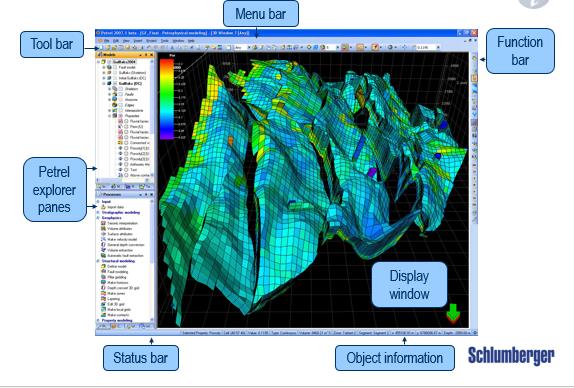Screen dimensions: 574x388
Task: Select the Test property radio button
Action: (126, 170)
